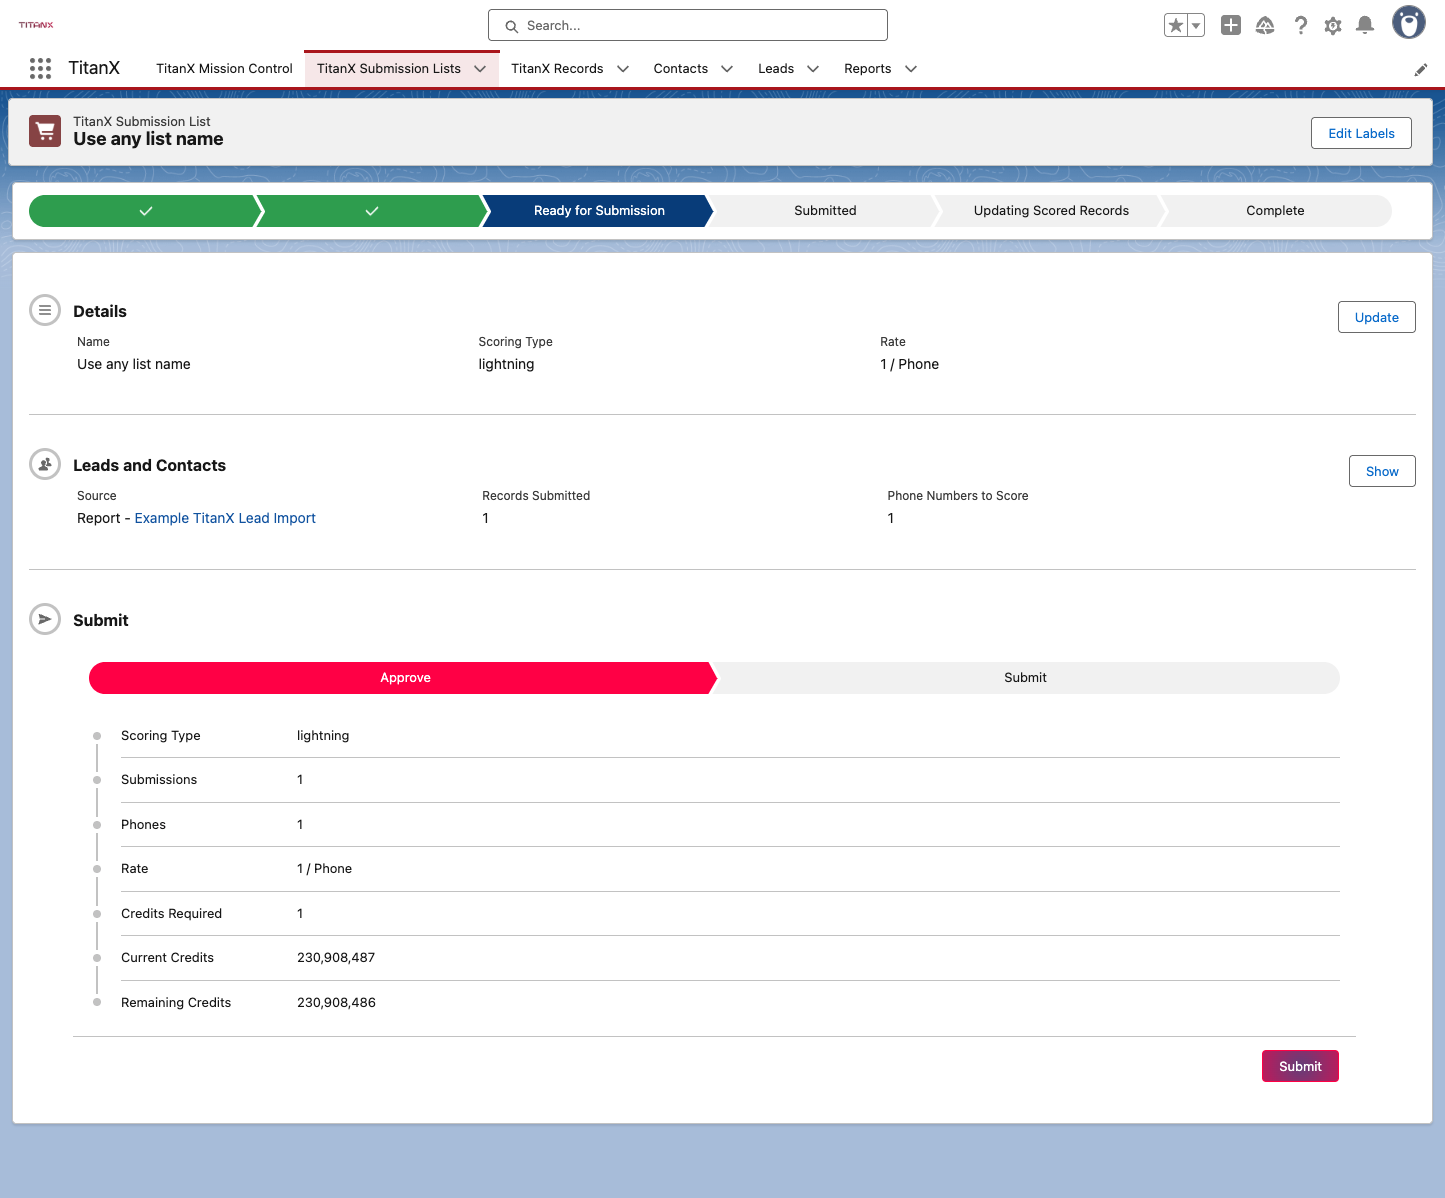Viewport: 1445px width, 1198px height.
Task: Click the Submit section arrow icon
Action: point(45,619)
